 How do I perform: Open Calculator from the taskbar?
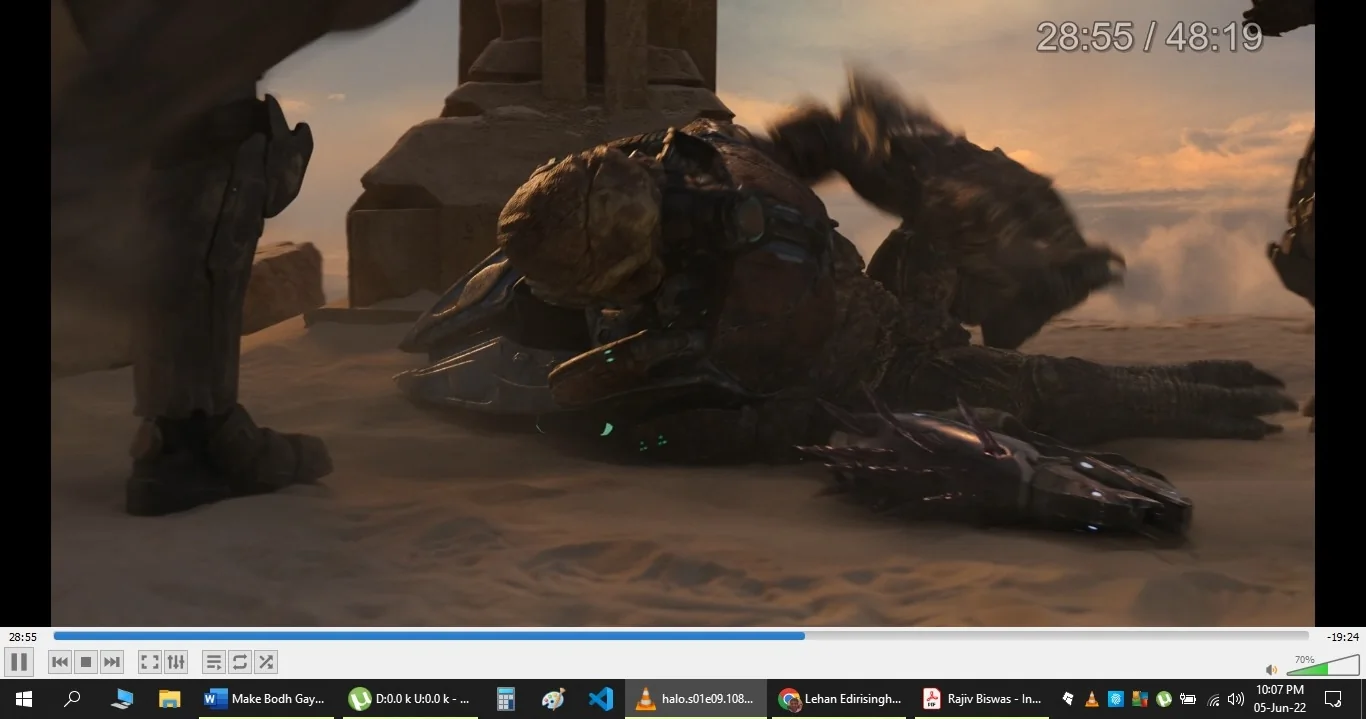pos(506,699)
